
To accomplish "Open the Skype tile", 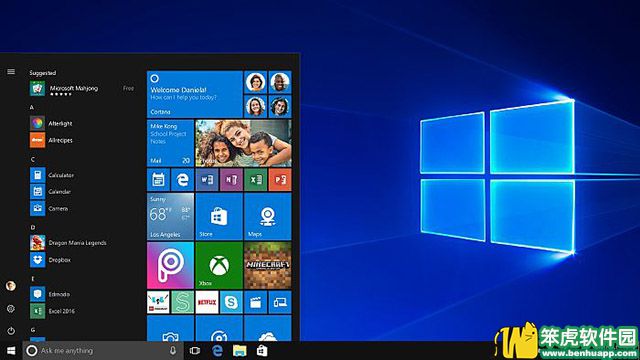I will pyautogui.click(x=231, y=302).
